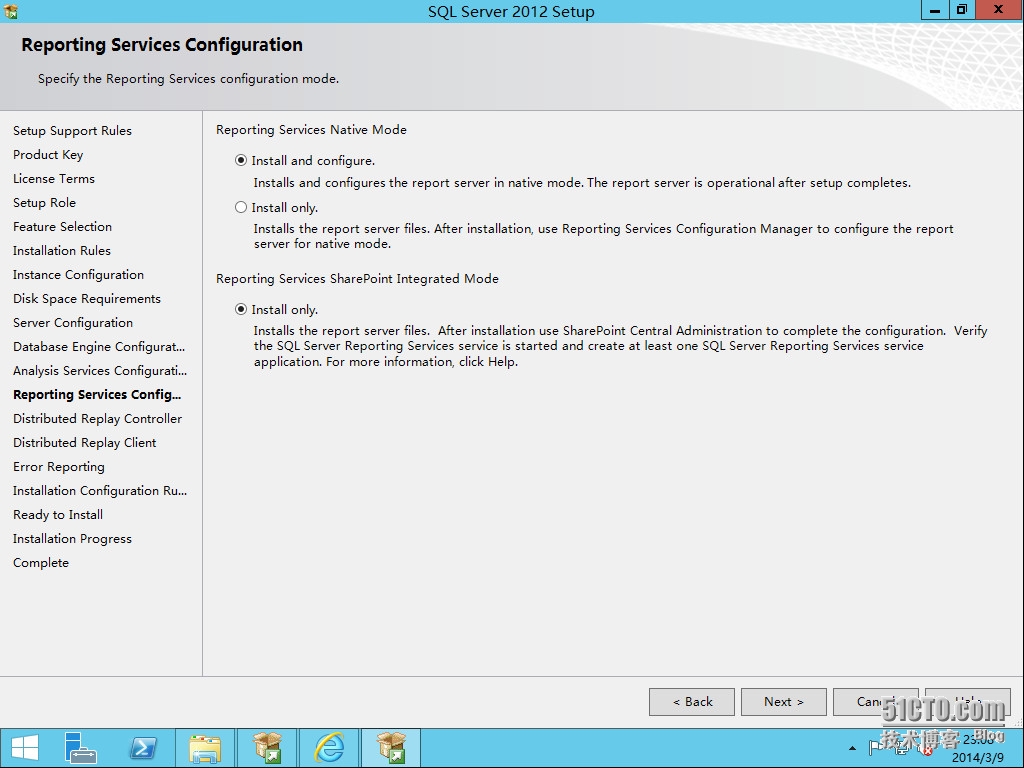Click 'Reporting Services Native Mode' heading
The image size is (1024, 768).
coord(312,129)
